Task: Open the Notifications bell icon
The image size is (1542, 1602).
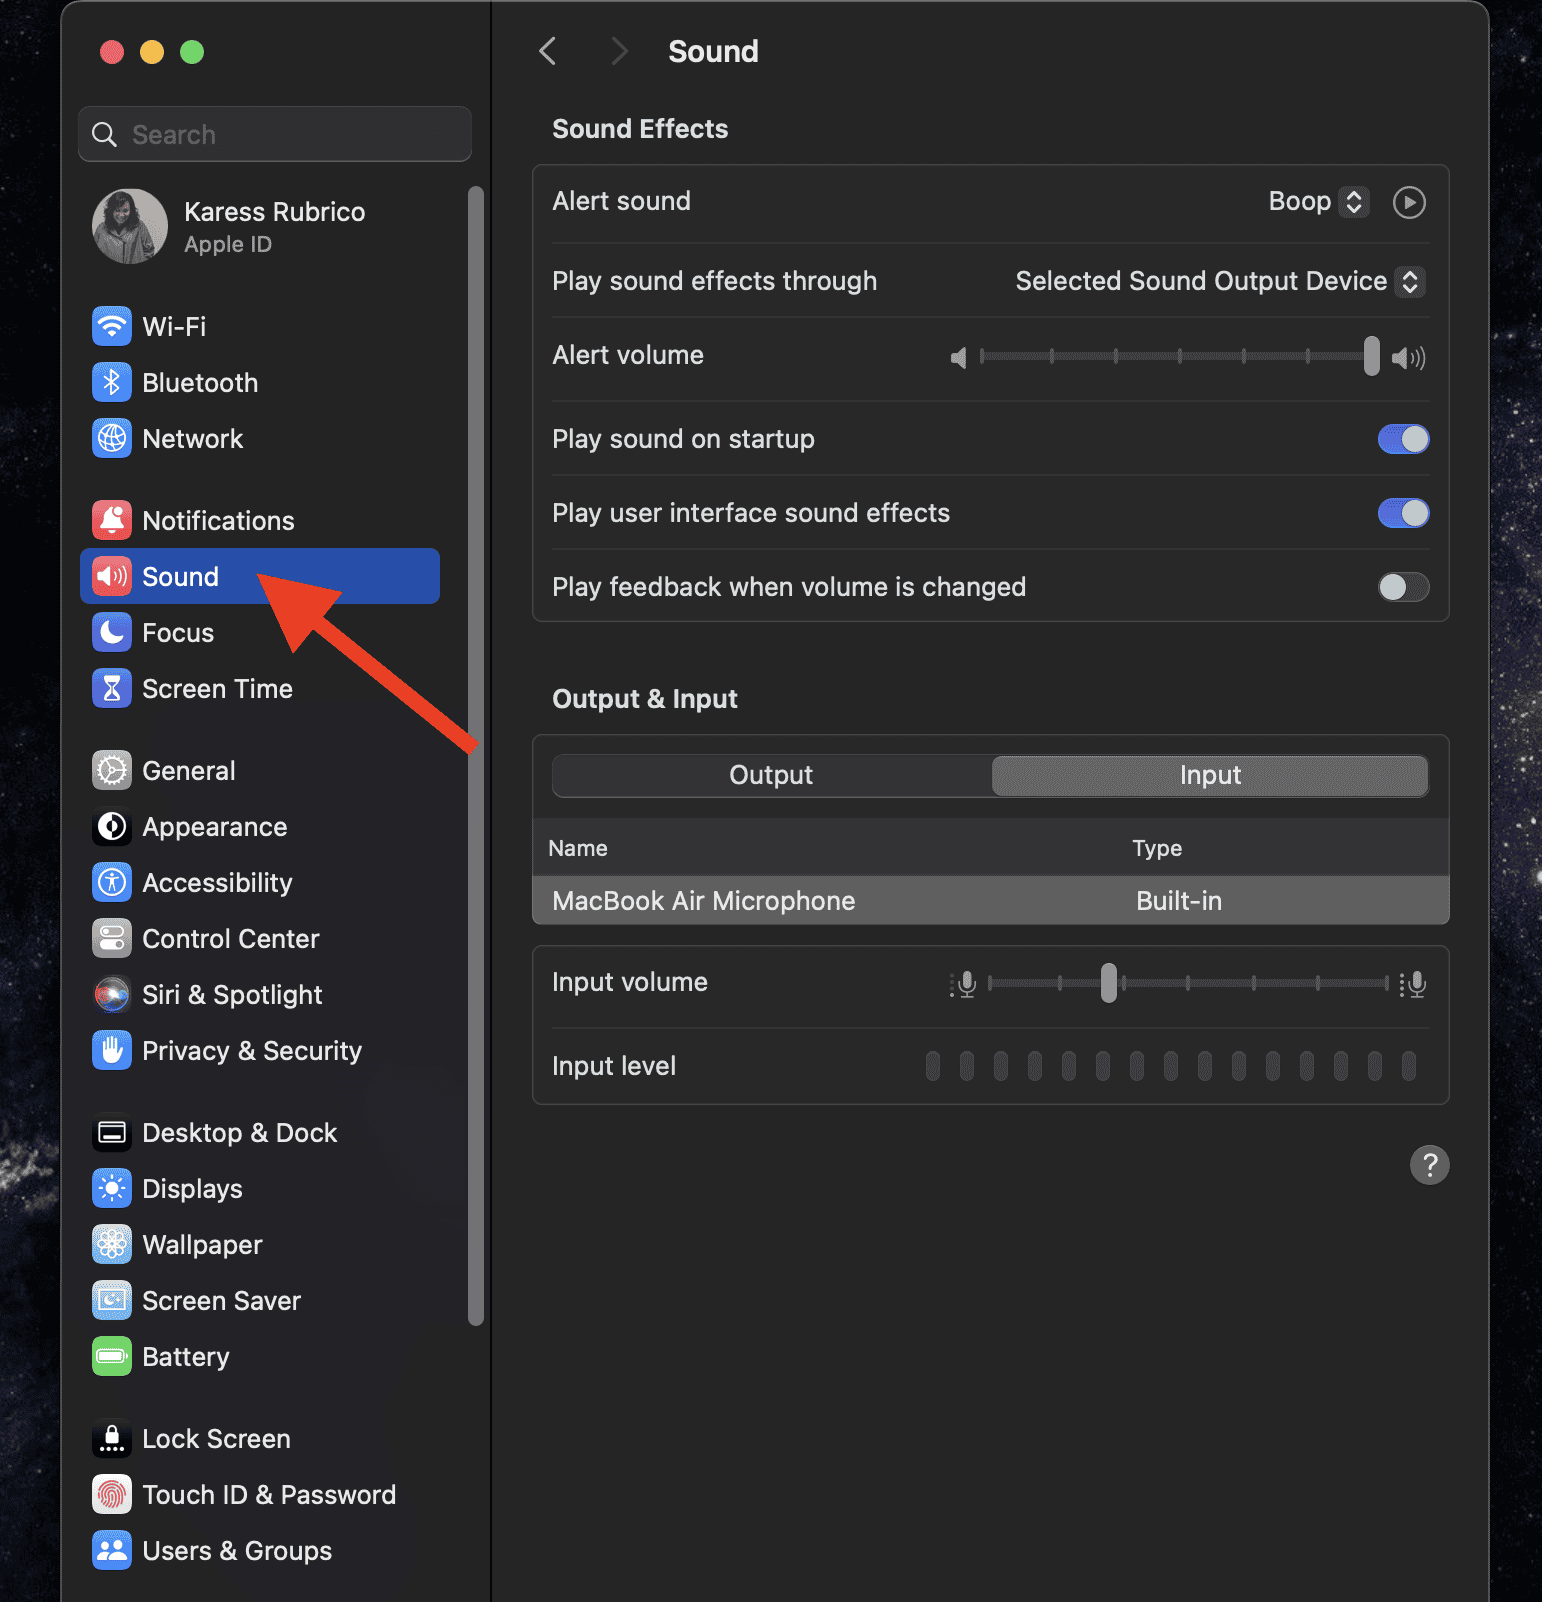Action: tap(112, 520)
